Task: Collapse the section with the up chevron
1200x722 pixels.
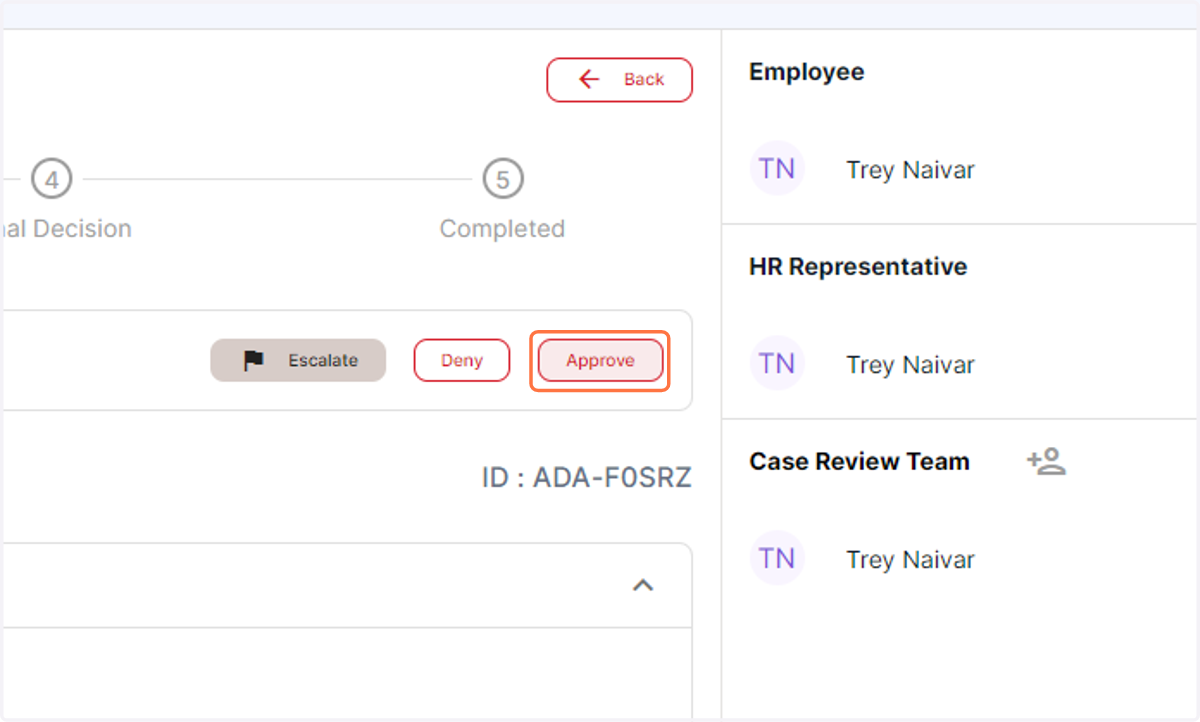Action: tap(643, 586)
